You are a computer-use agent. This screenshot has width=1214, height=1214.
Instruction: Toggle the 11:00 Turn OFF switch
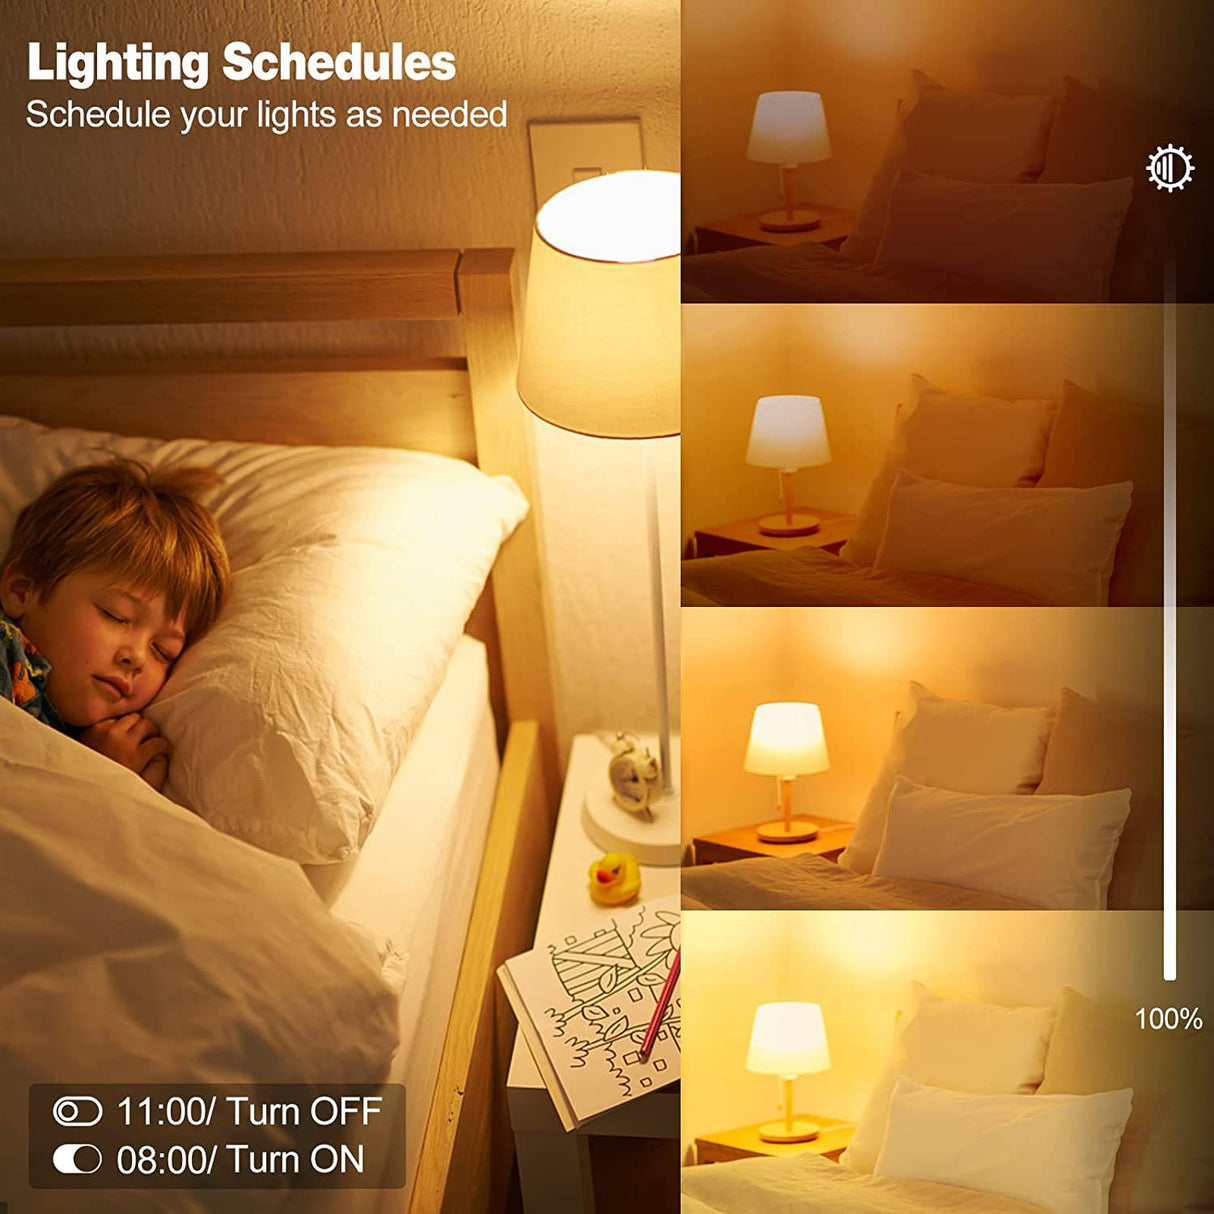click(77, 1111)
